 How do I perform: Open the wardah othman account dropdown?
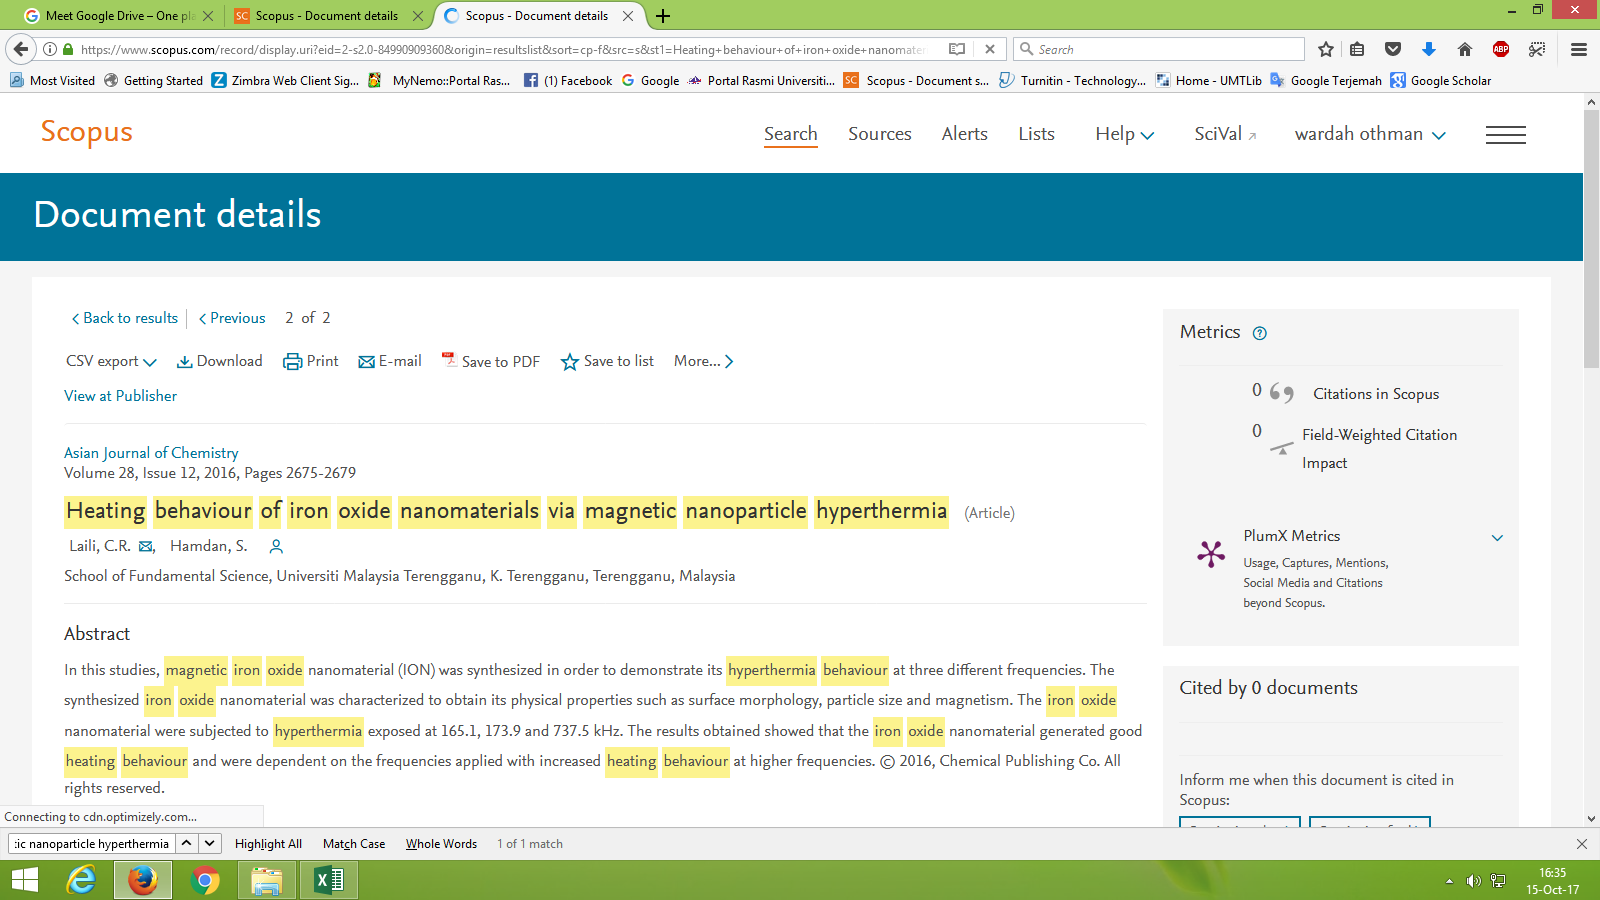(x=1369, y=135)
